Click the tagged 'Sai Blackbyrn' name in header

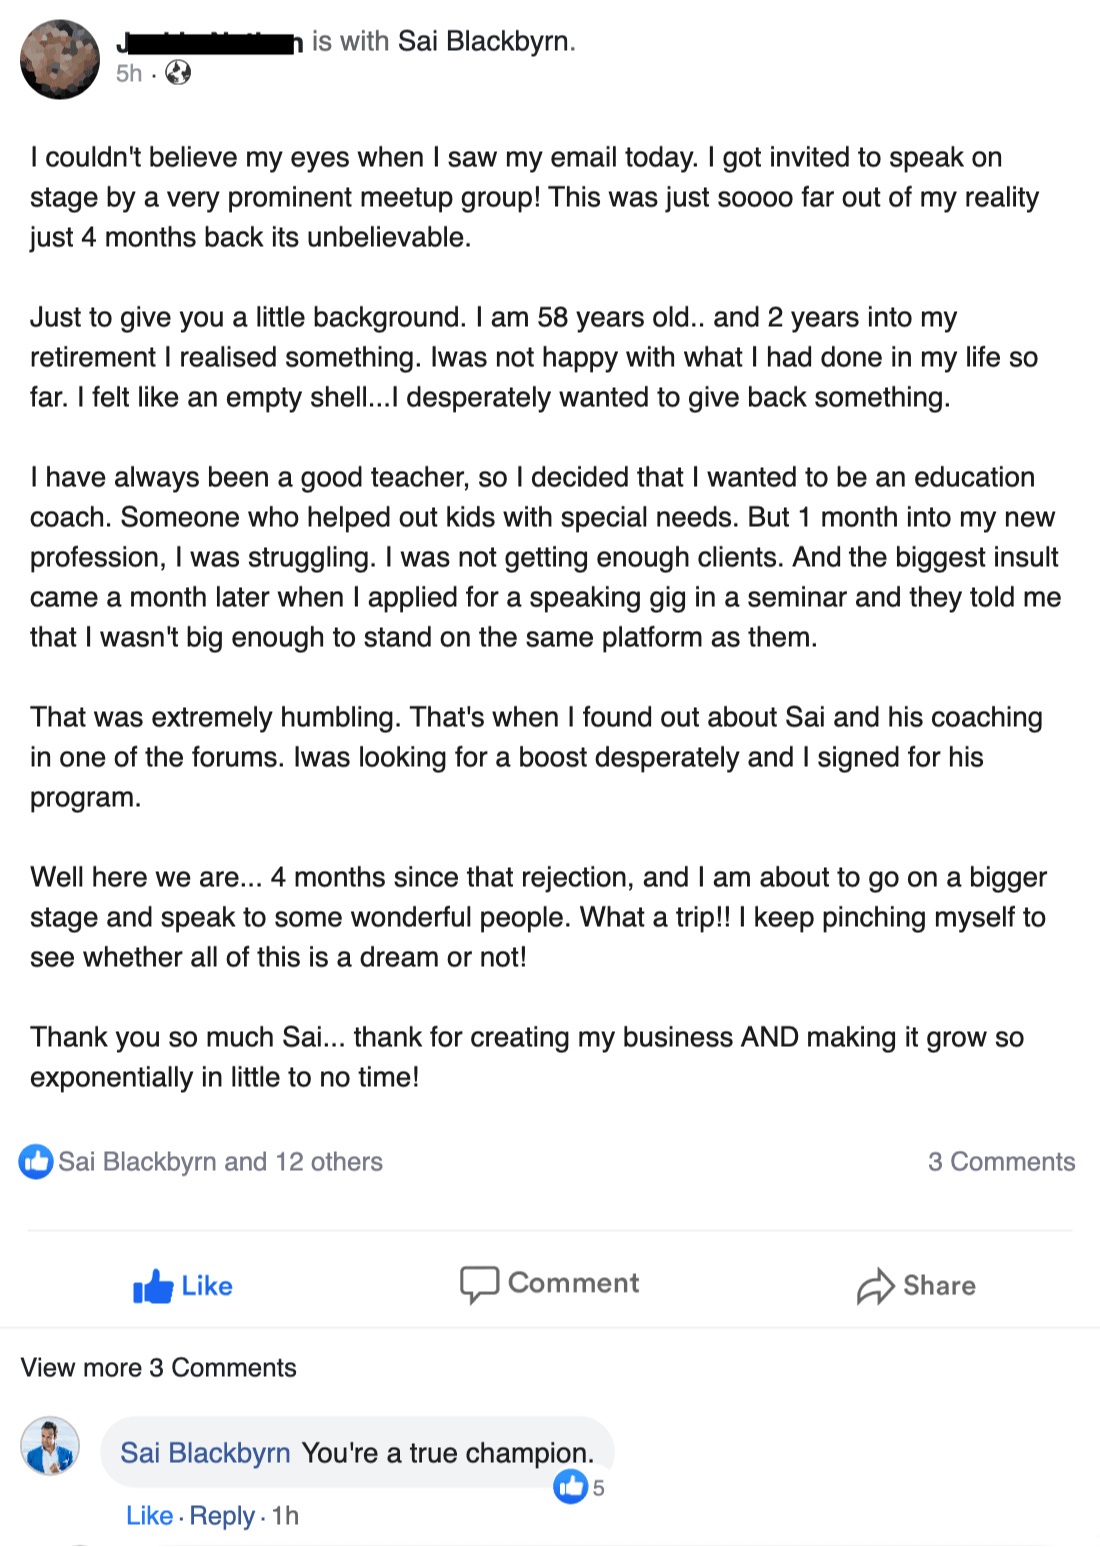pyautogui.click(x=484, y=41)
